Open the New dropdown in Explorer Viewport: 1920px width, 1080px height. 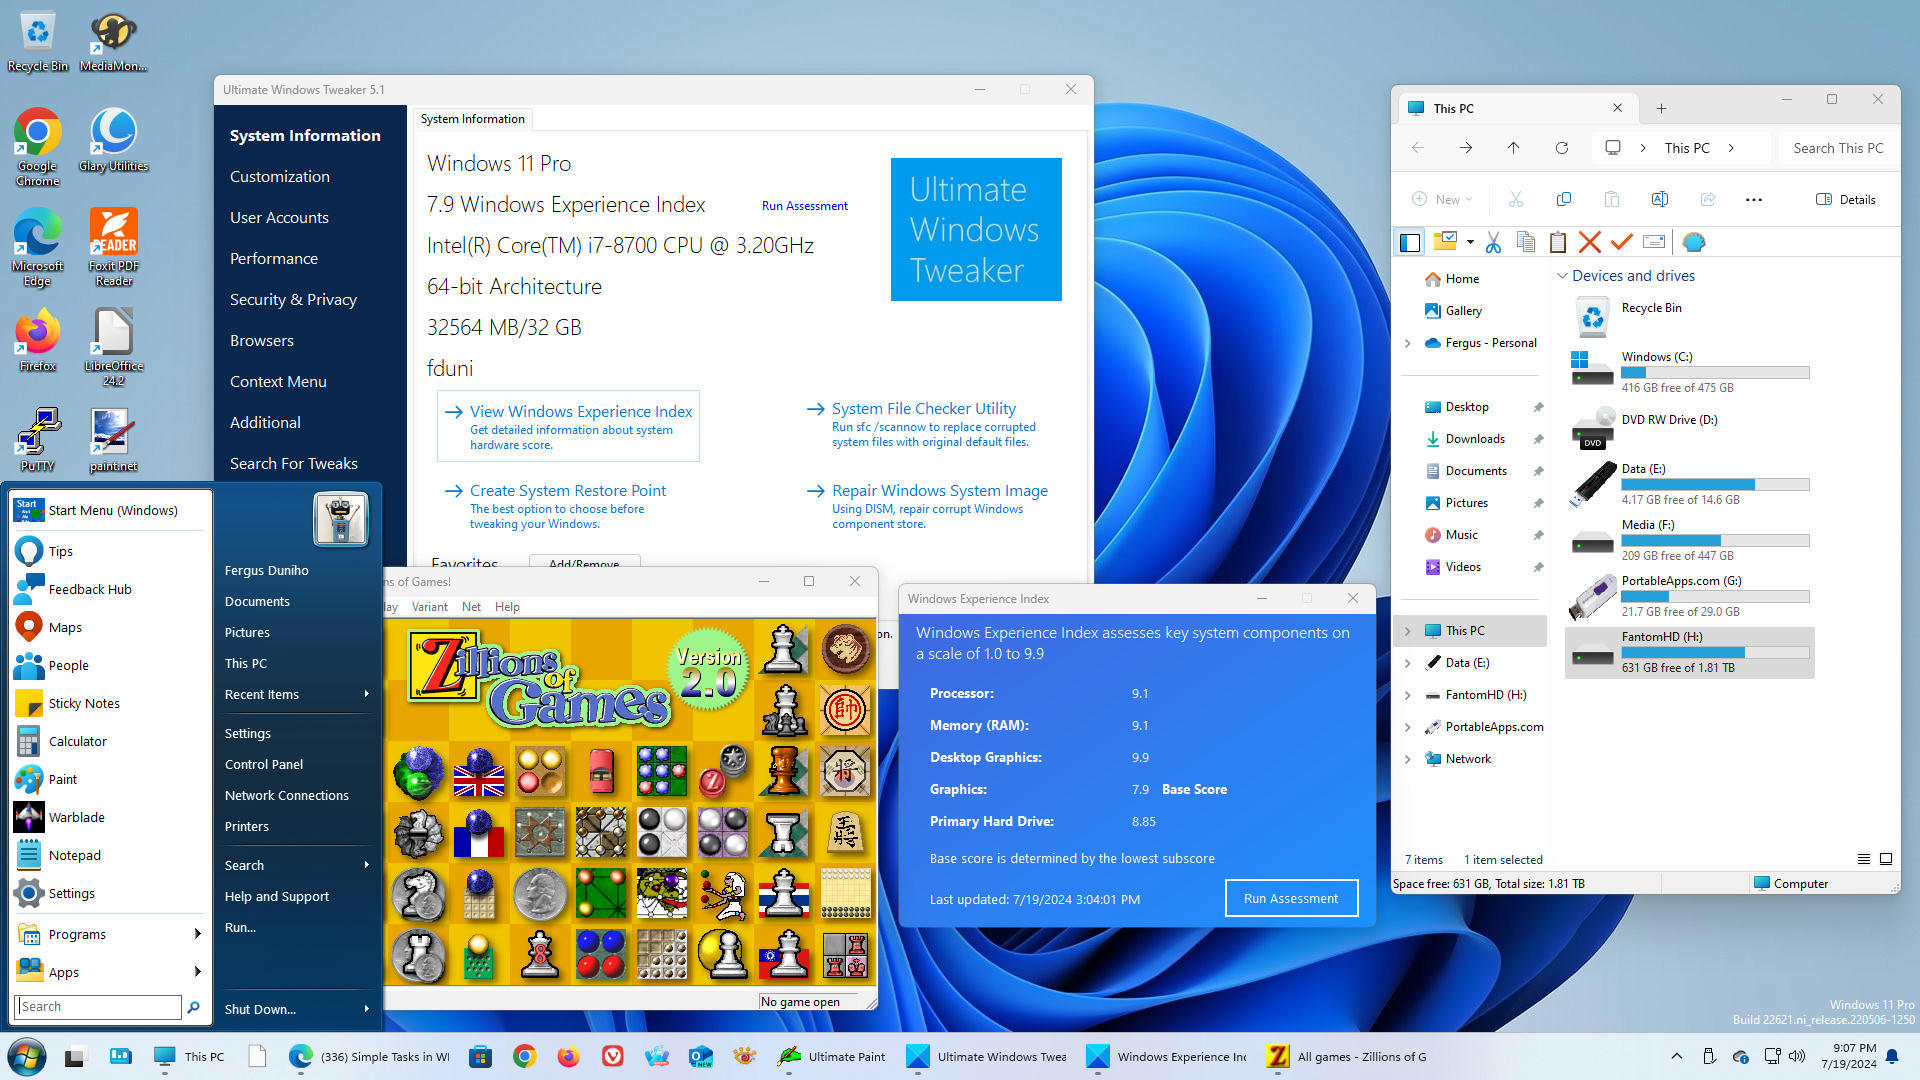(1441, 199)
